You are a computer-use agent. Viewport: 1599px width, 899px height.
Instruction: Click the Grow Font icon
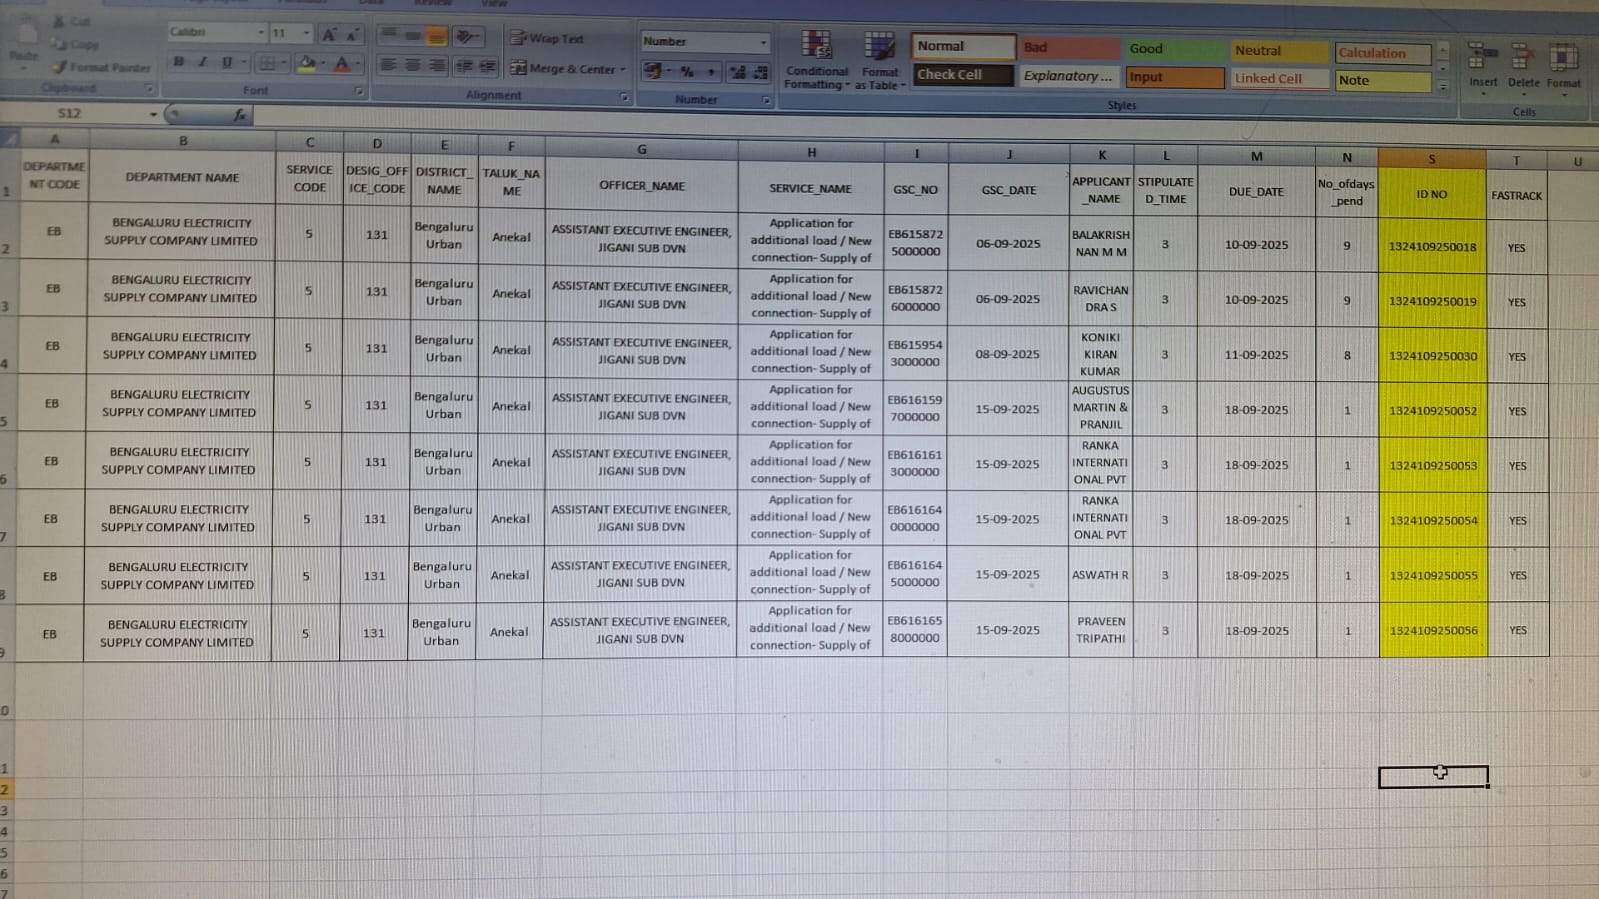click(328, 34)
